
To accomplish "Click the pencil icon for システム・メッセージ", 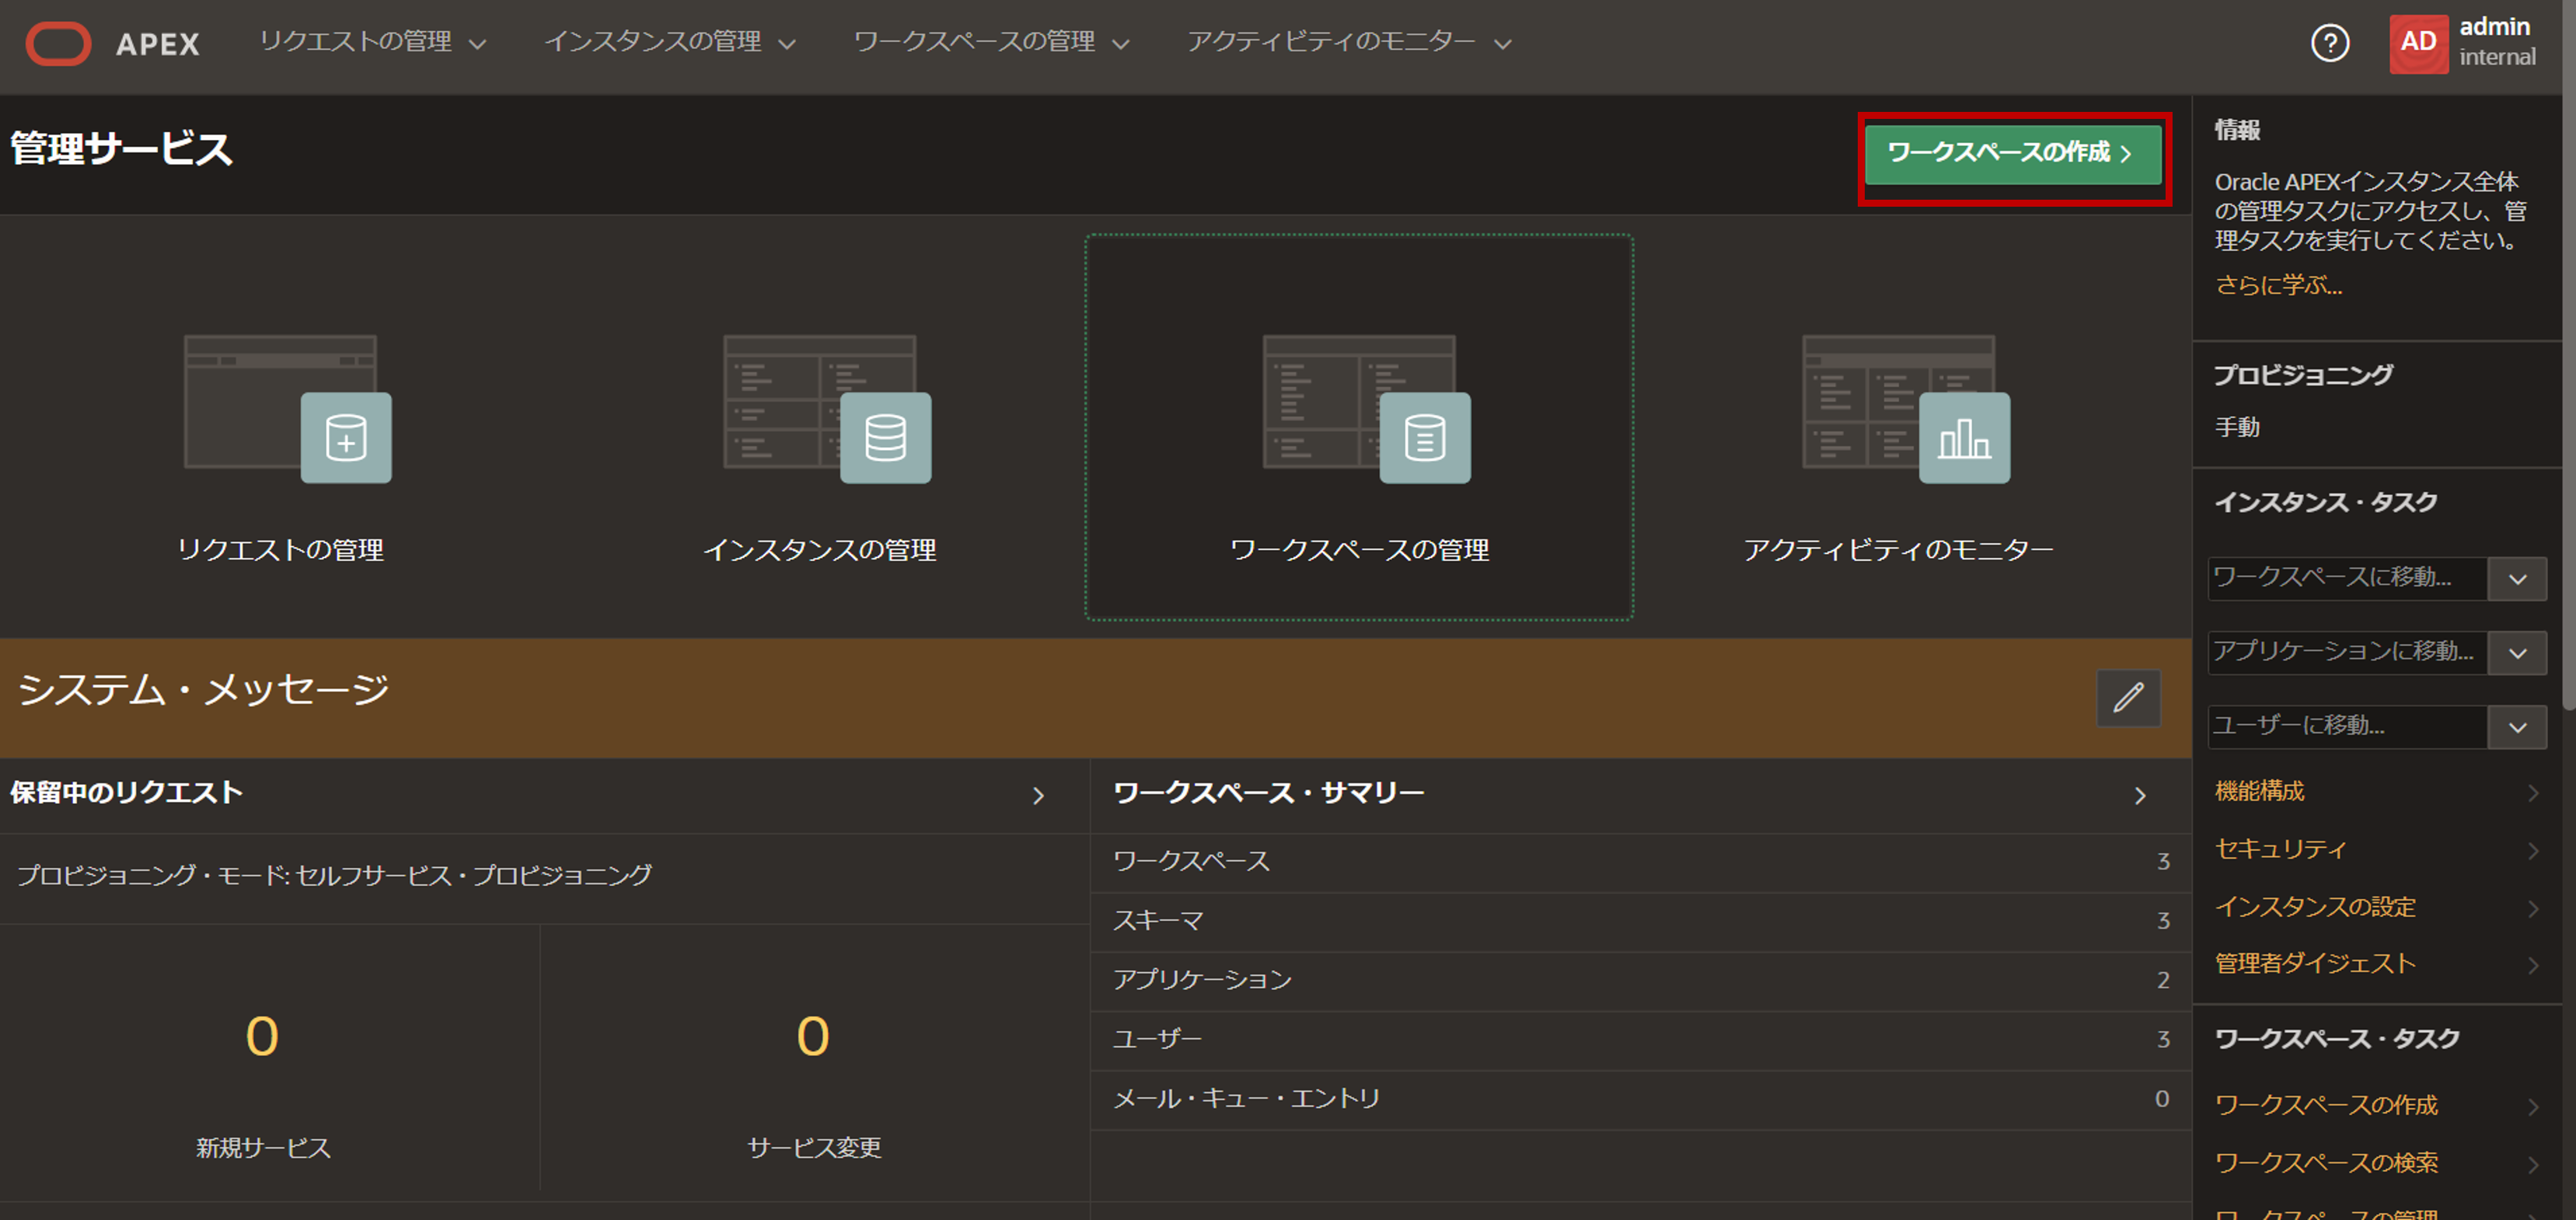I will tap(2128, 697).
